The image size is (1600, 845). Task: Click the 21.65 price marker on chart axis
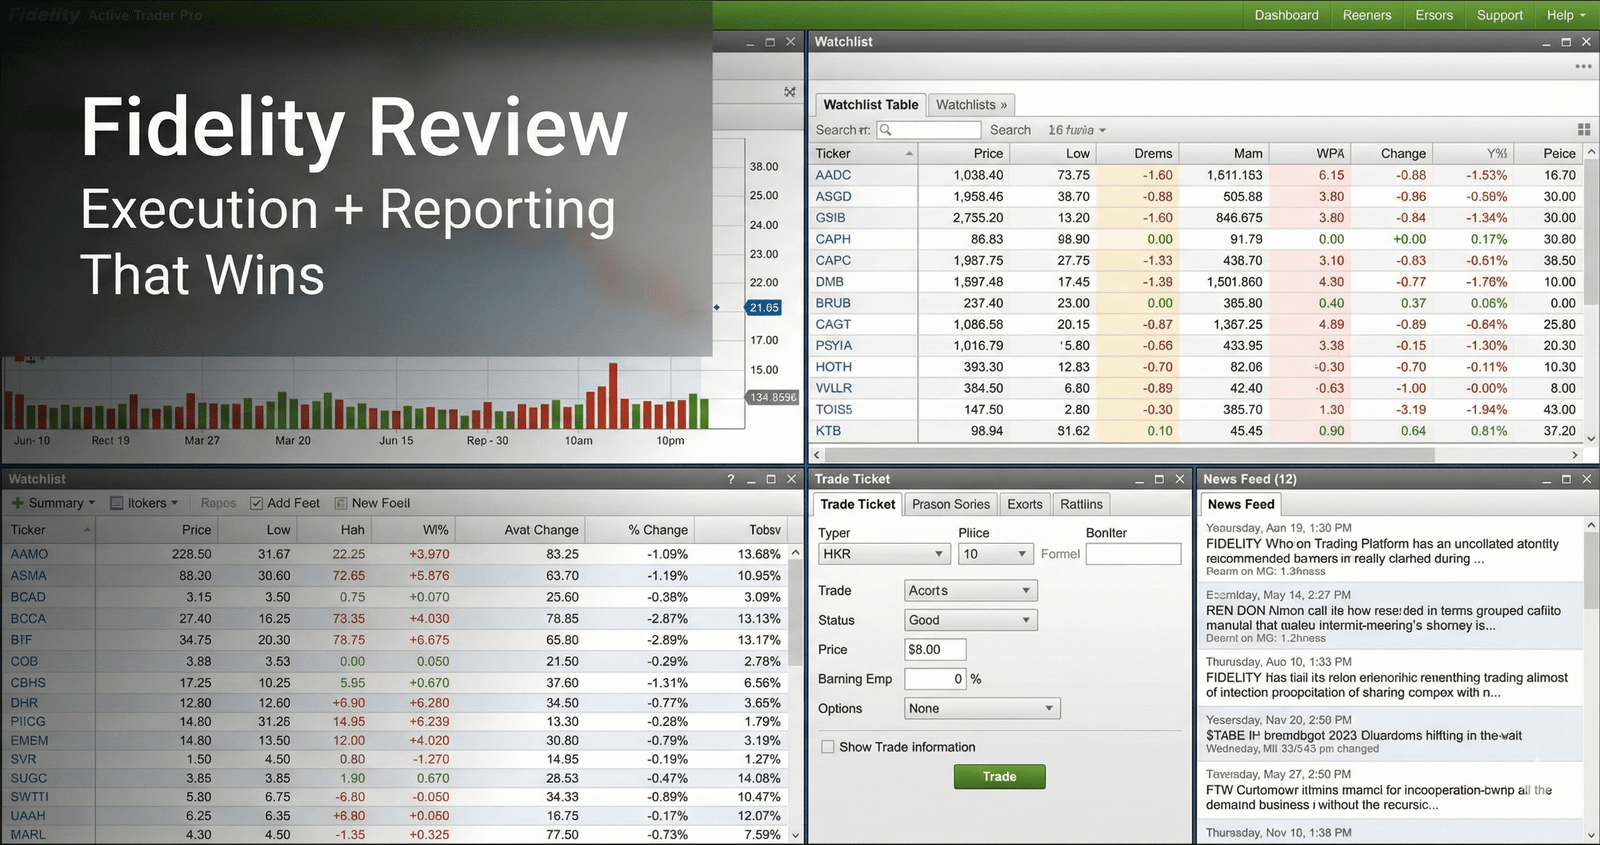pyautogui.click(x=764, y=308)
